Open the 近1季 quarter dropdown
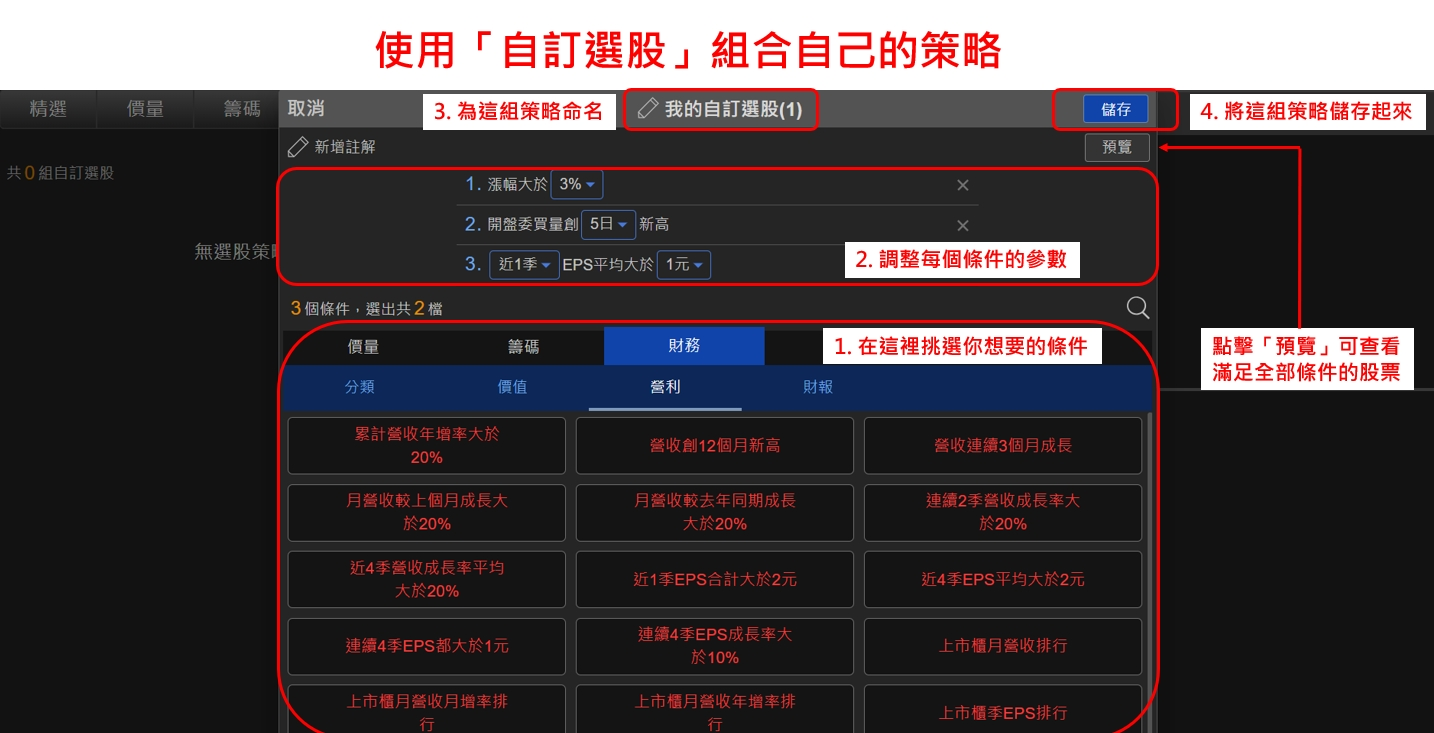This screenshot has height=733, width=1434. pyautogui.click(x=525, y=265)
